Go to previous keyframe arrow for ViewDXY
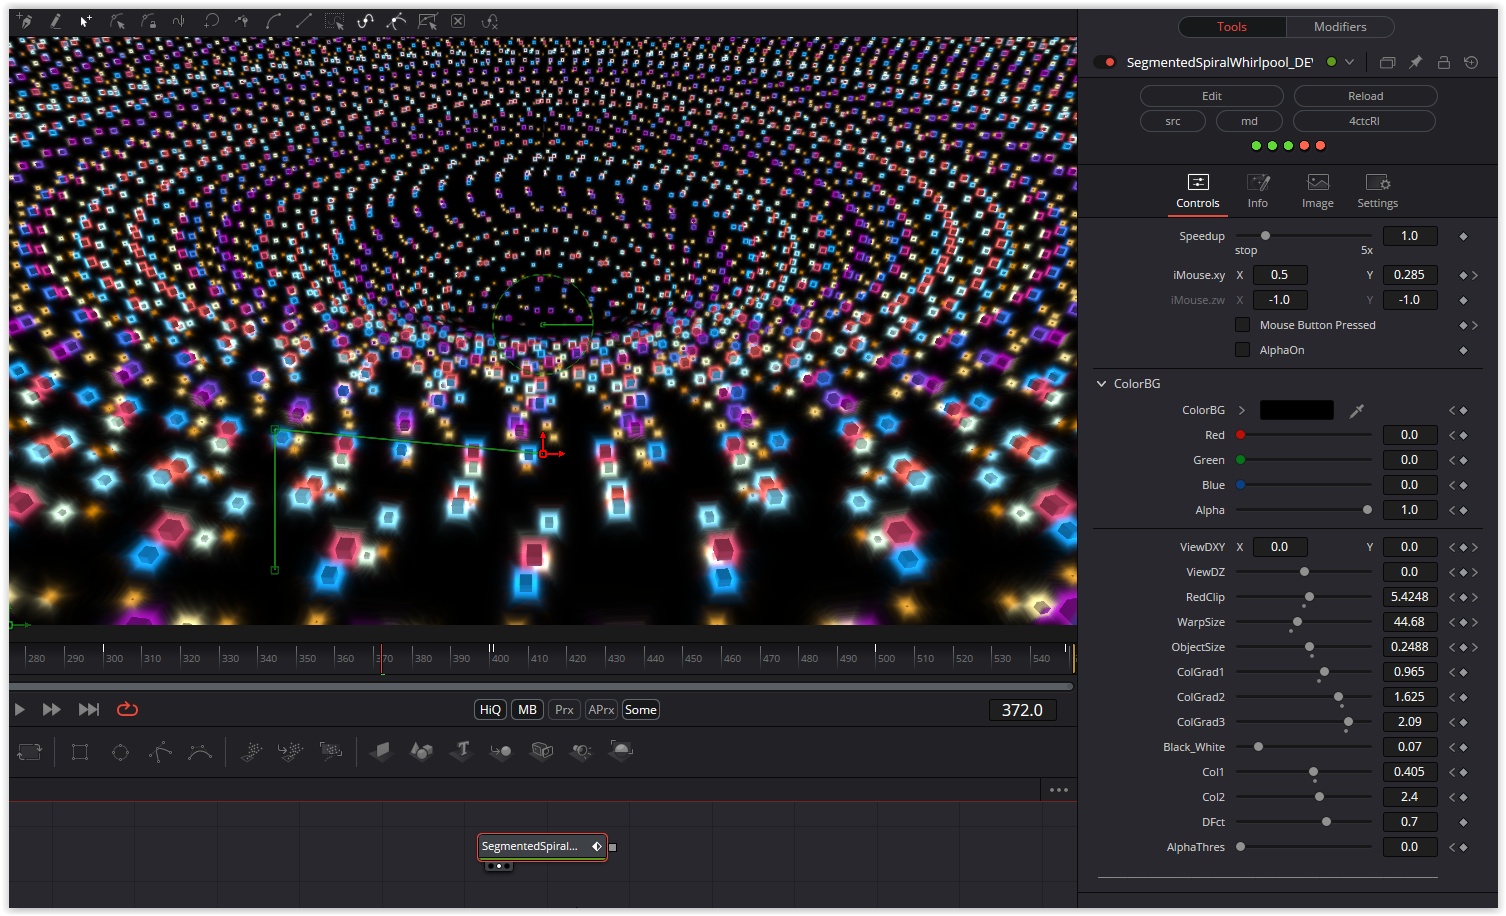Image resolution: width=1506 pixels, height=916 pixels. pos(1452,547)
